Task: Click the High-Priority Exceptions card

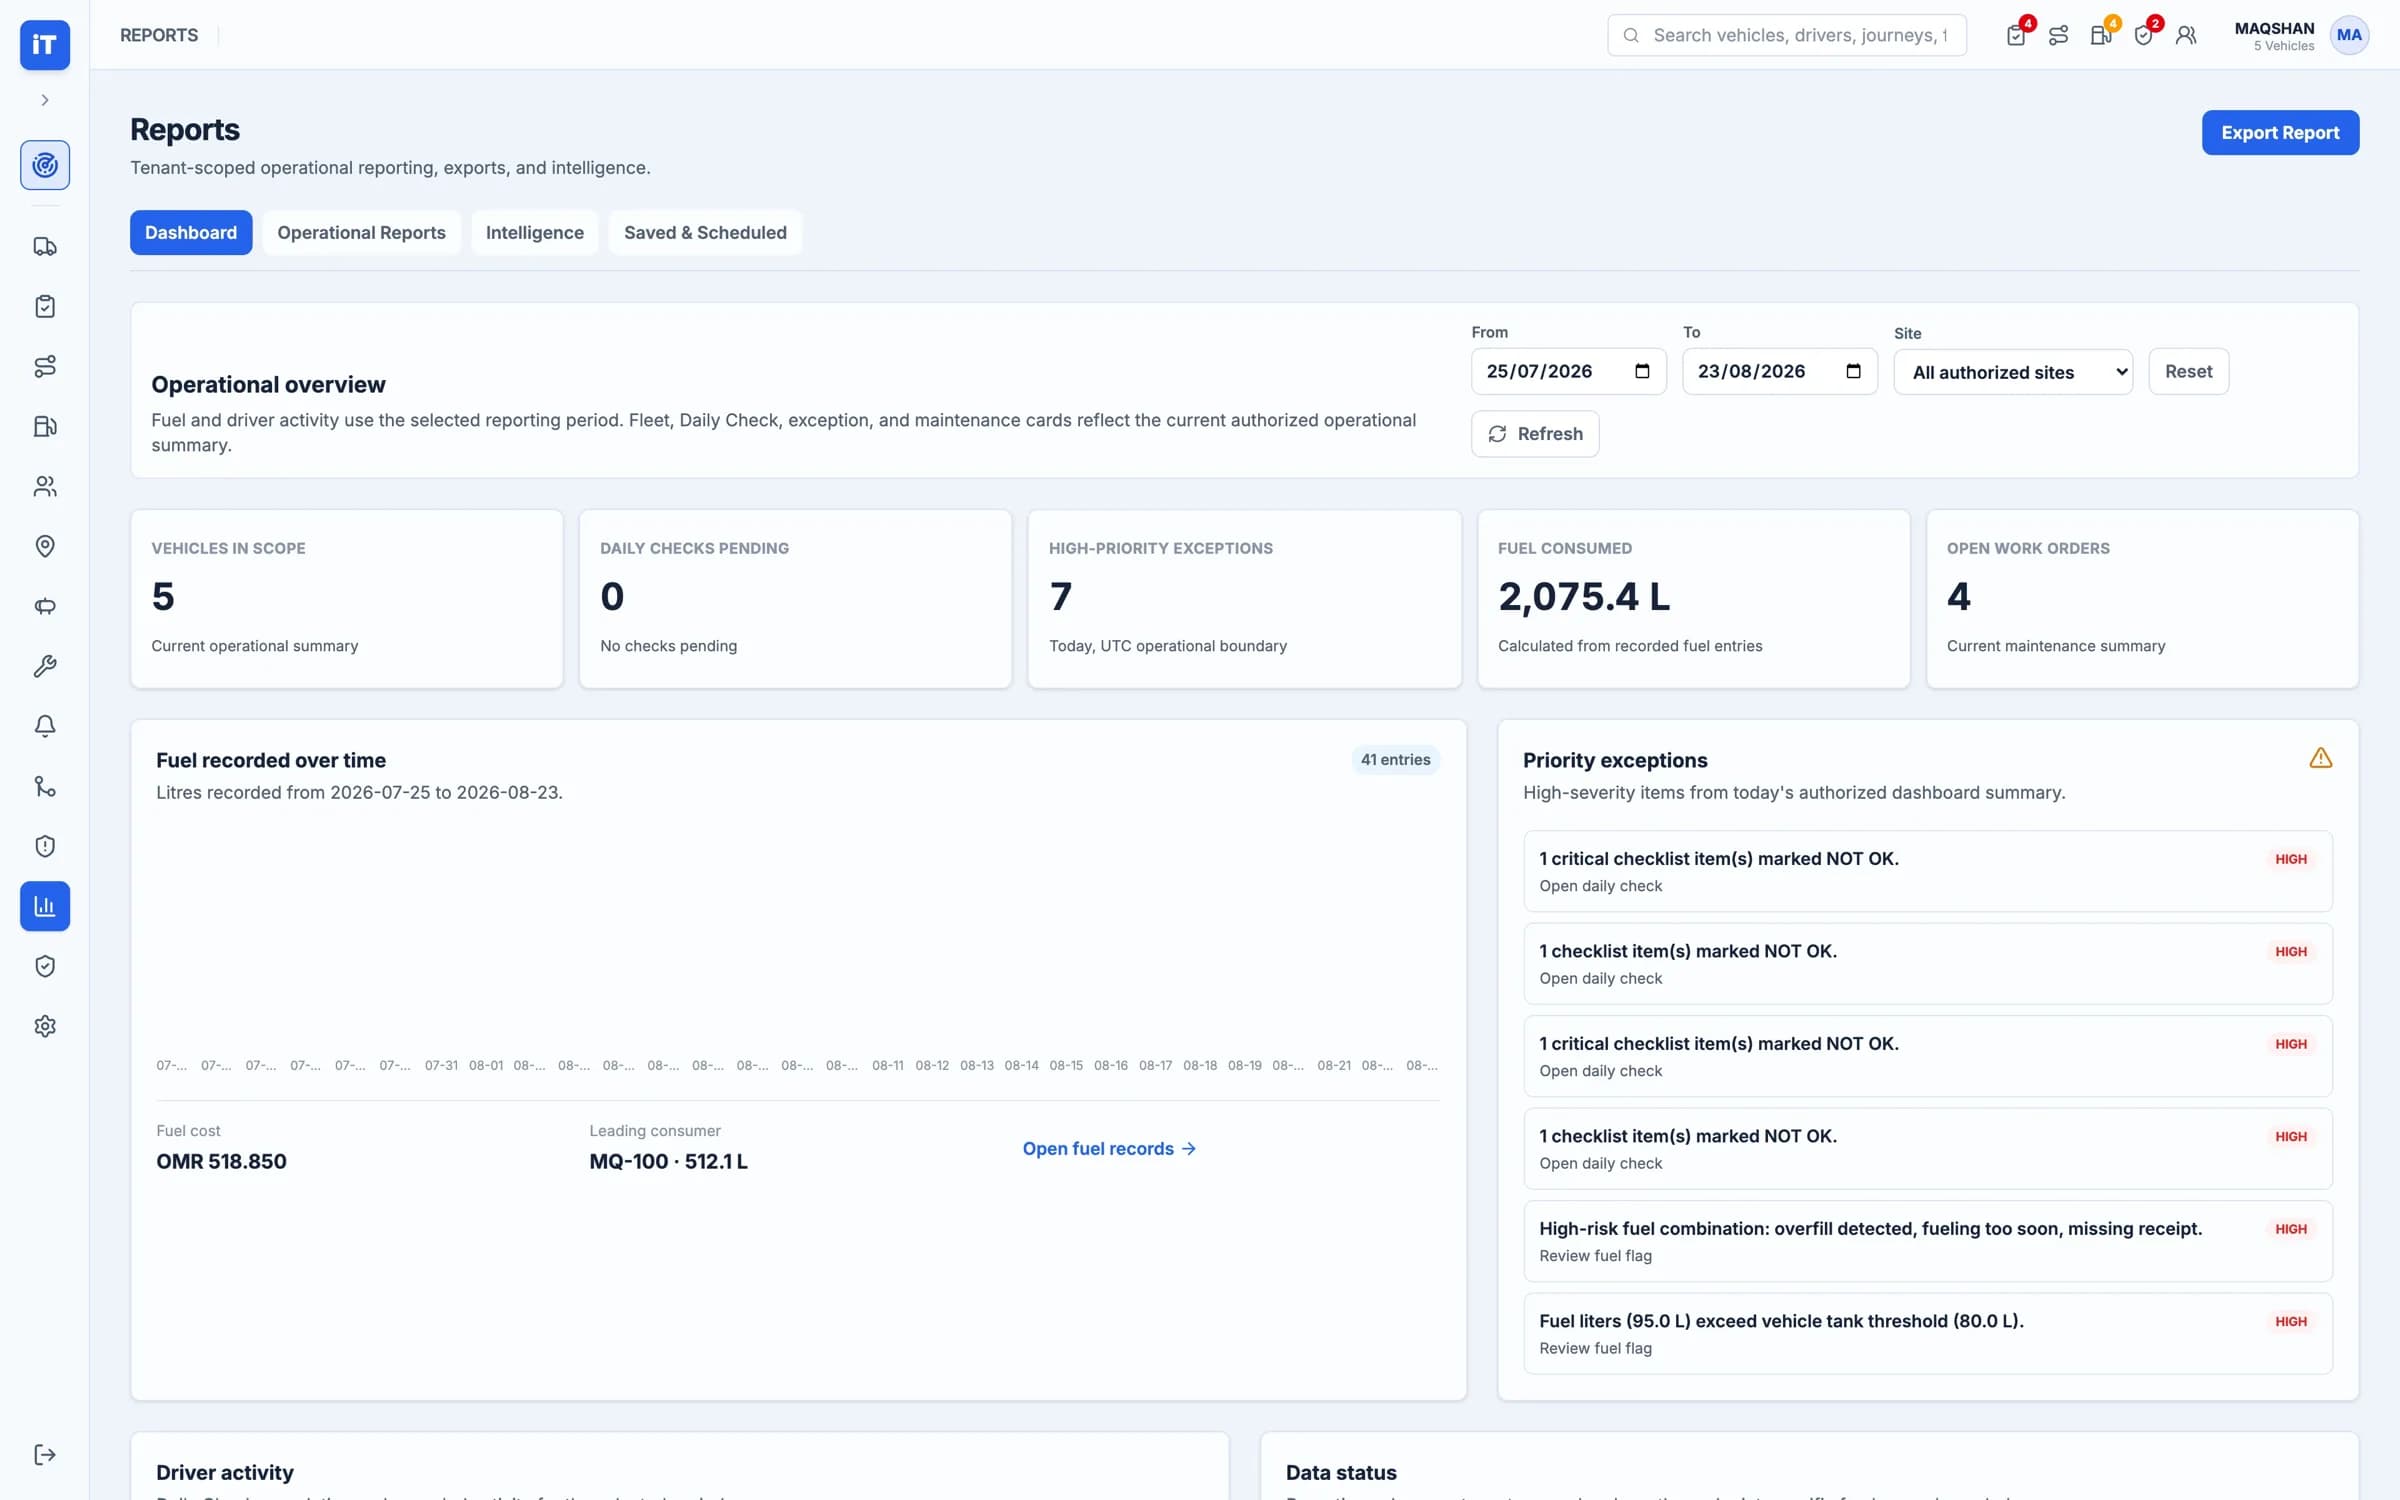Action: click(1244, 599)
